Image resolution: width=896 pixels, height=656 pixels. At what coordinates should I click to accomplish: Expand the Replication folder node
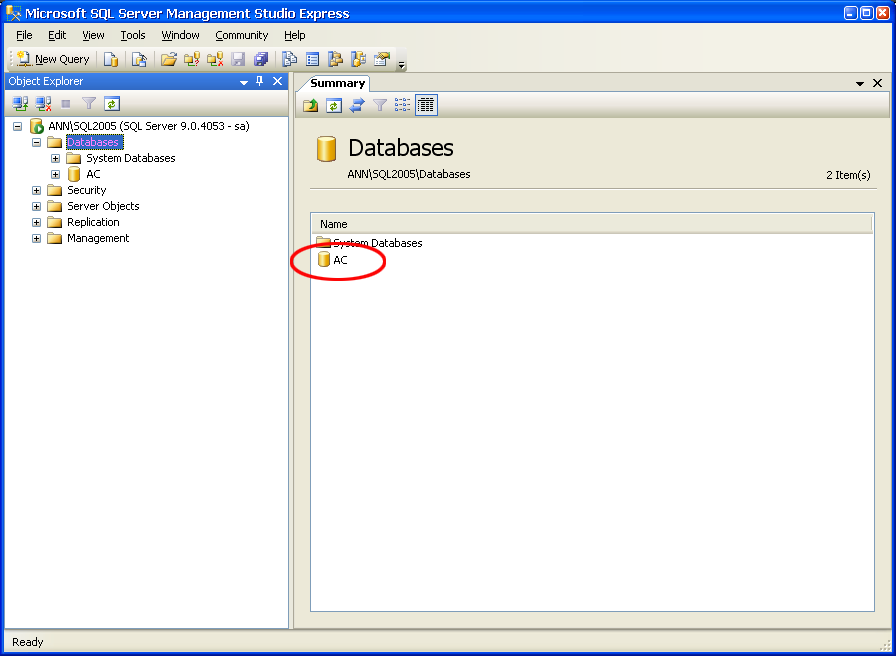pos(37,222)
